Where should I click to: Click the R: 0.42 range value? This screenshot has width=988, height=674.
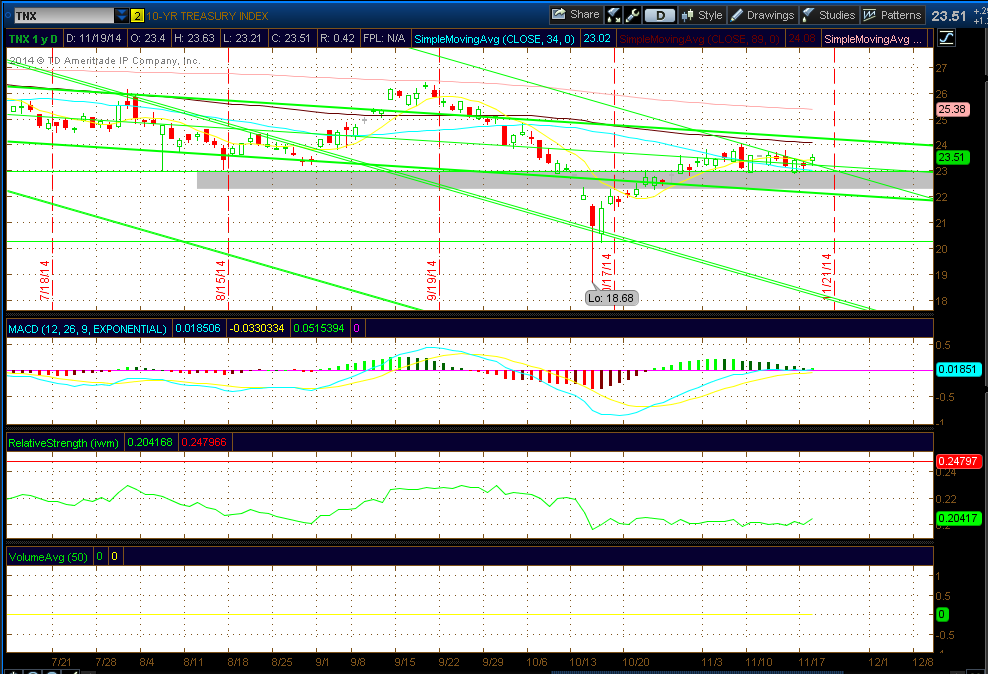[337, 38]
